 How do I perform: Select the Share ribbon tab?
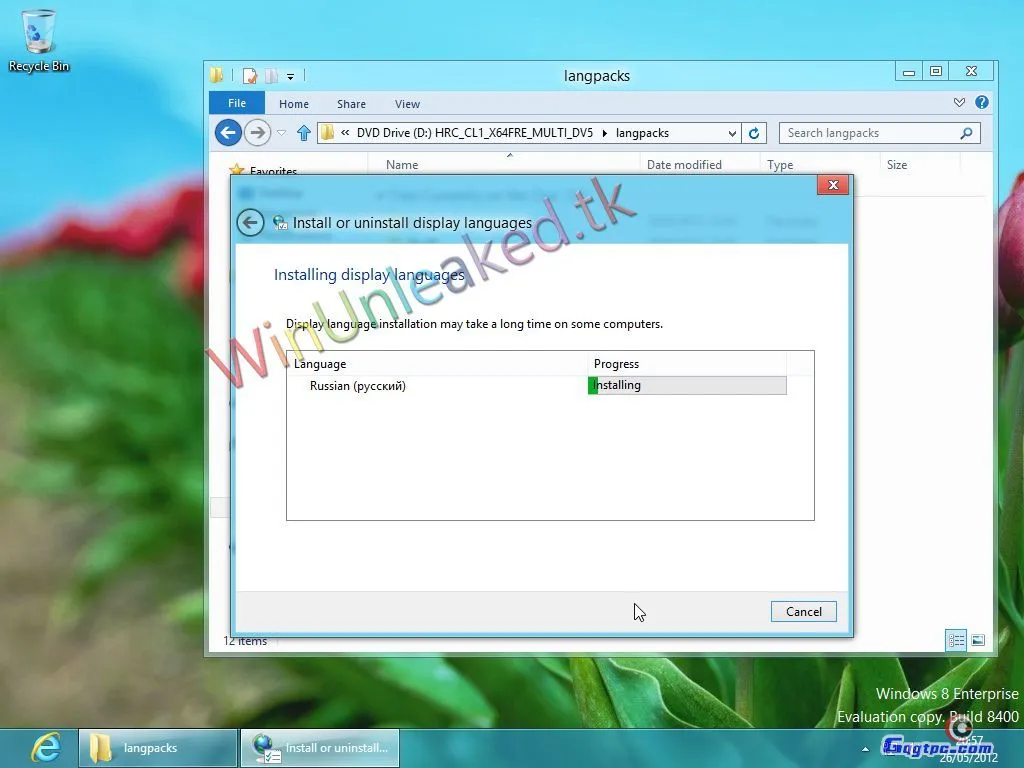[351, 104]
